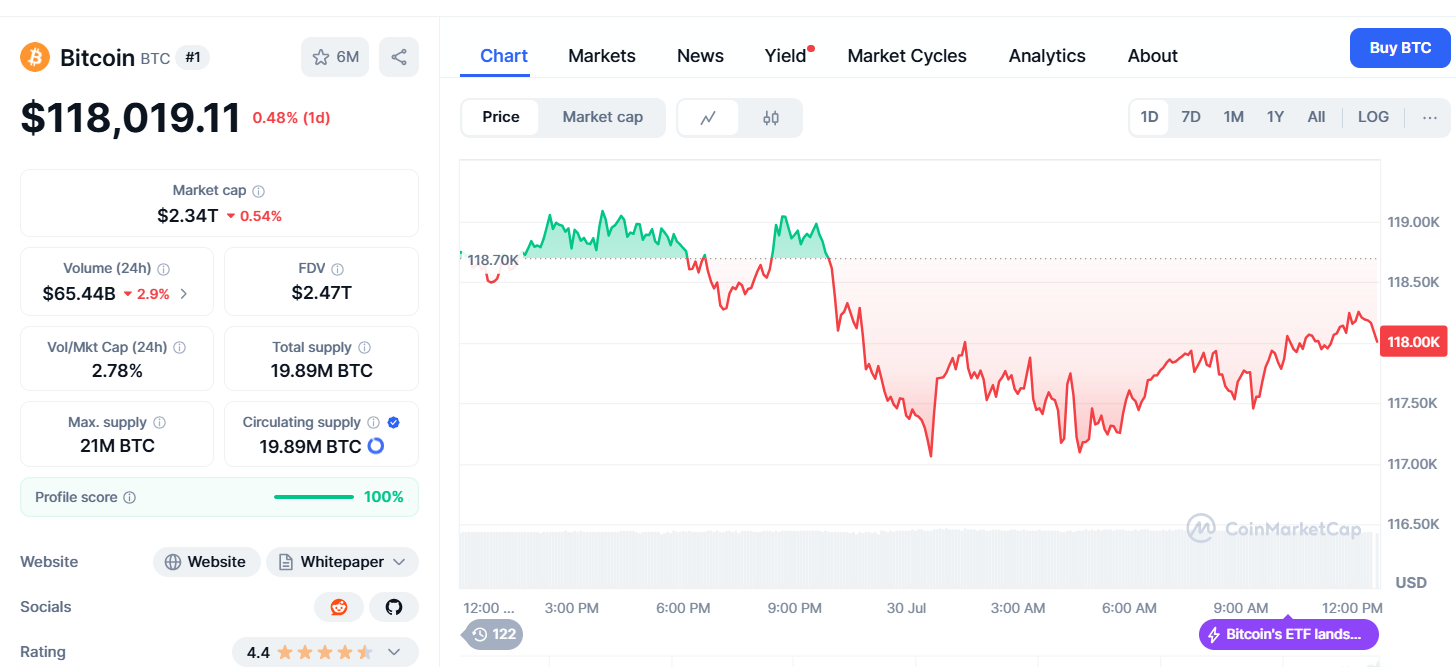Screen dimensions: 1456x667
Task: Open Market cap info tooltip icon
Action: click(x=259, y=190)
